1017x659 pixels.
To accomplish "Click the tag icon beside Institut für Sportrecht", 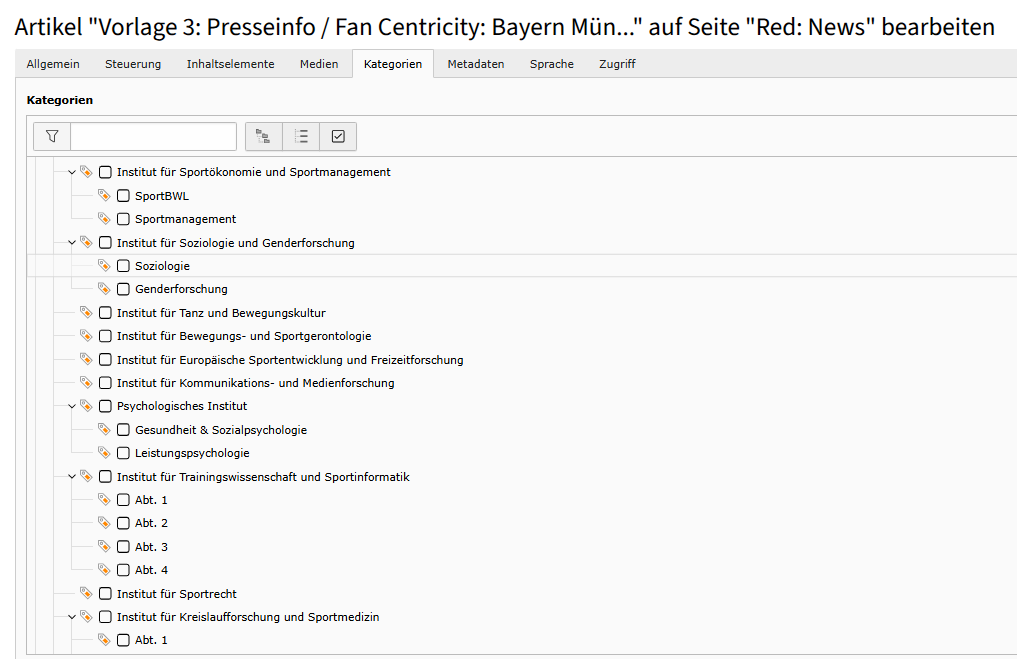I will click(x=86, y=594).
